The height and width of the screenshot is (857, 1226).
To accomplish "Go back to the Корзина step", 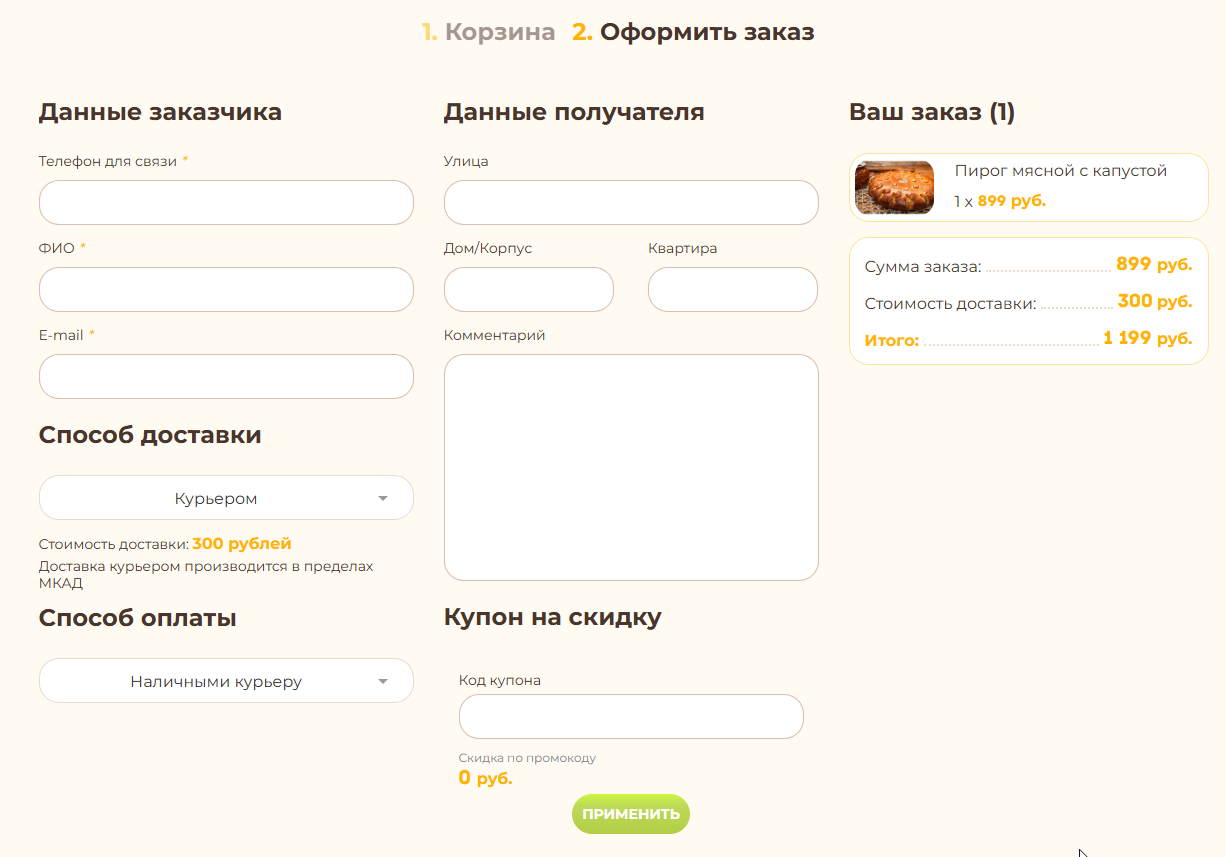I will point(499,32).
